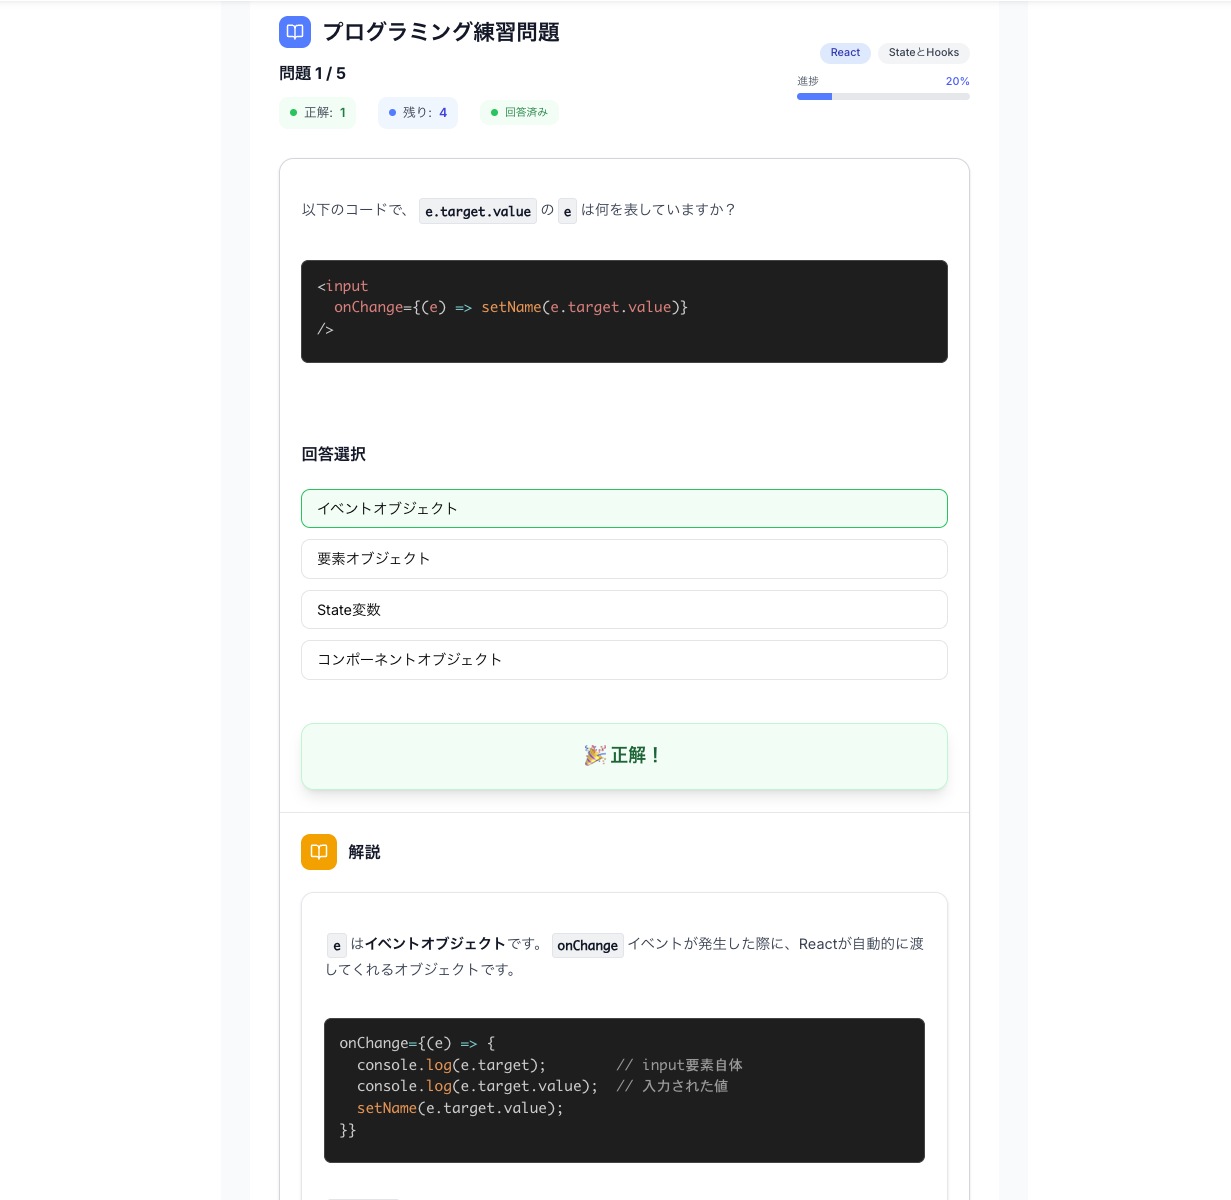
Task: Click the orange book icon beside 解説
Action: click(x=319, y=852)
